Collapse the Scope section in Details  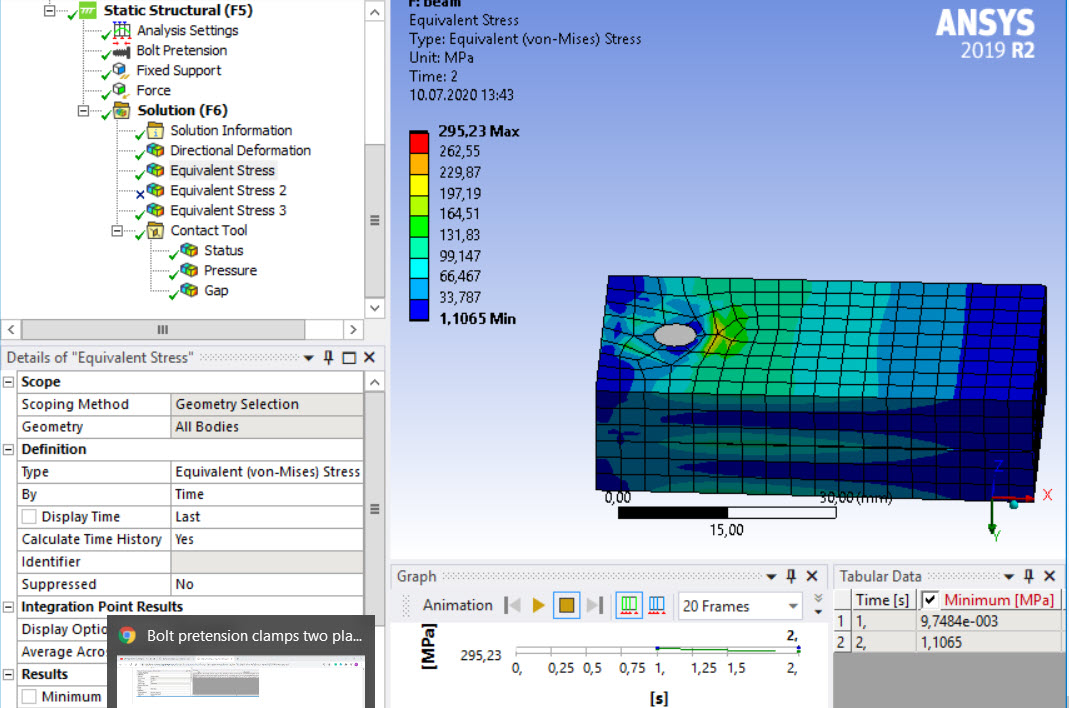click(8, 381)
